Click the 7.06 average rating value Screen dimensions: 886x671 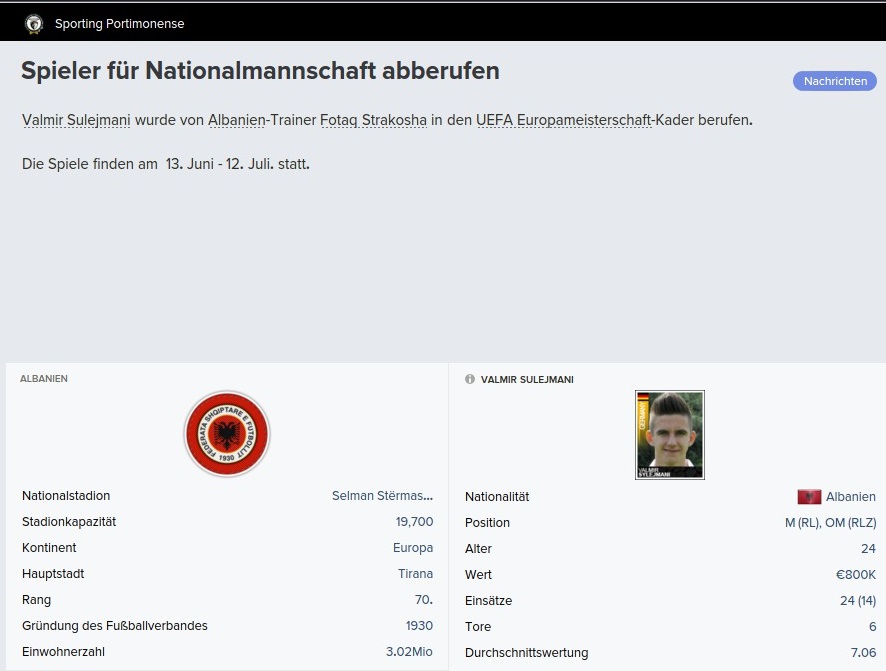pyautogui.click(x=860, y=653)
